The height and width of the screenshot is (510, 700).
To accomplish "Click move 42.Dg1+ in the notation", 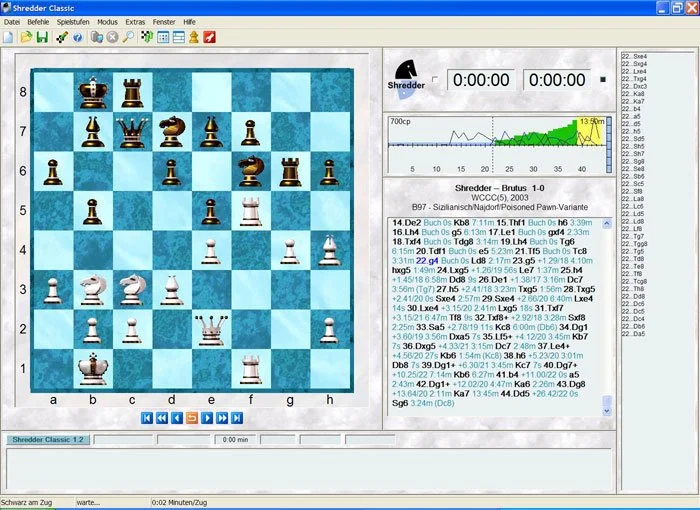I will point(433,384).
